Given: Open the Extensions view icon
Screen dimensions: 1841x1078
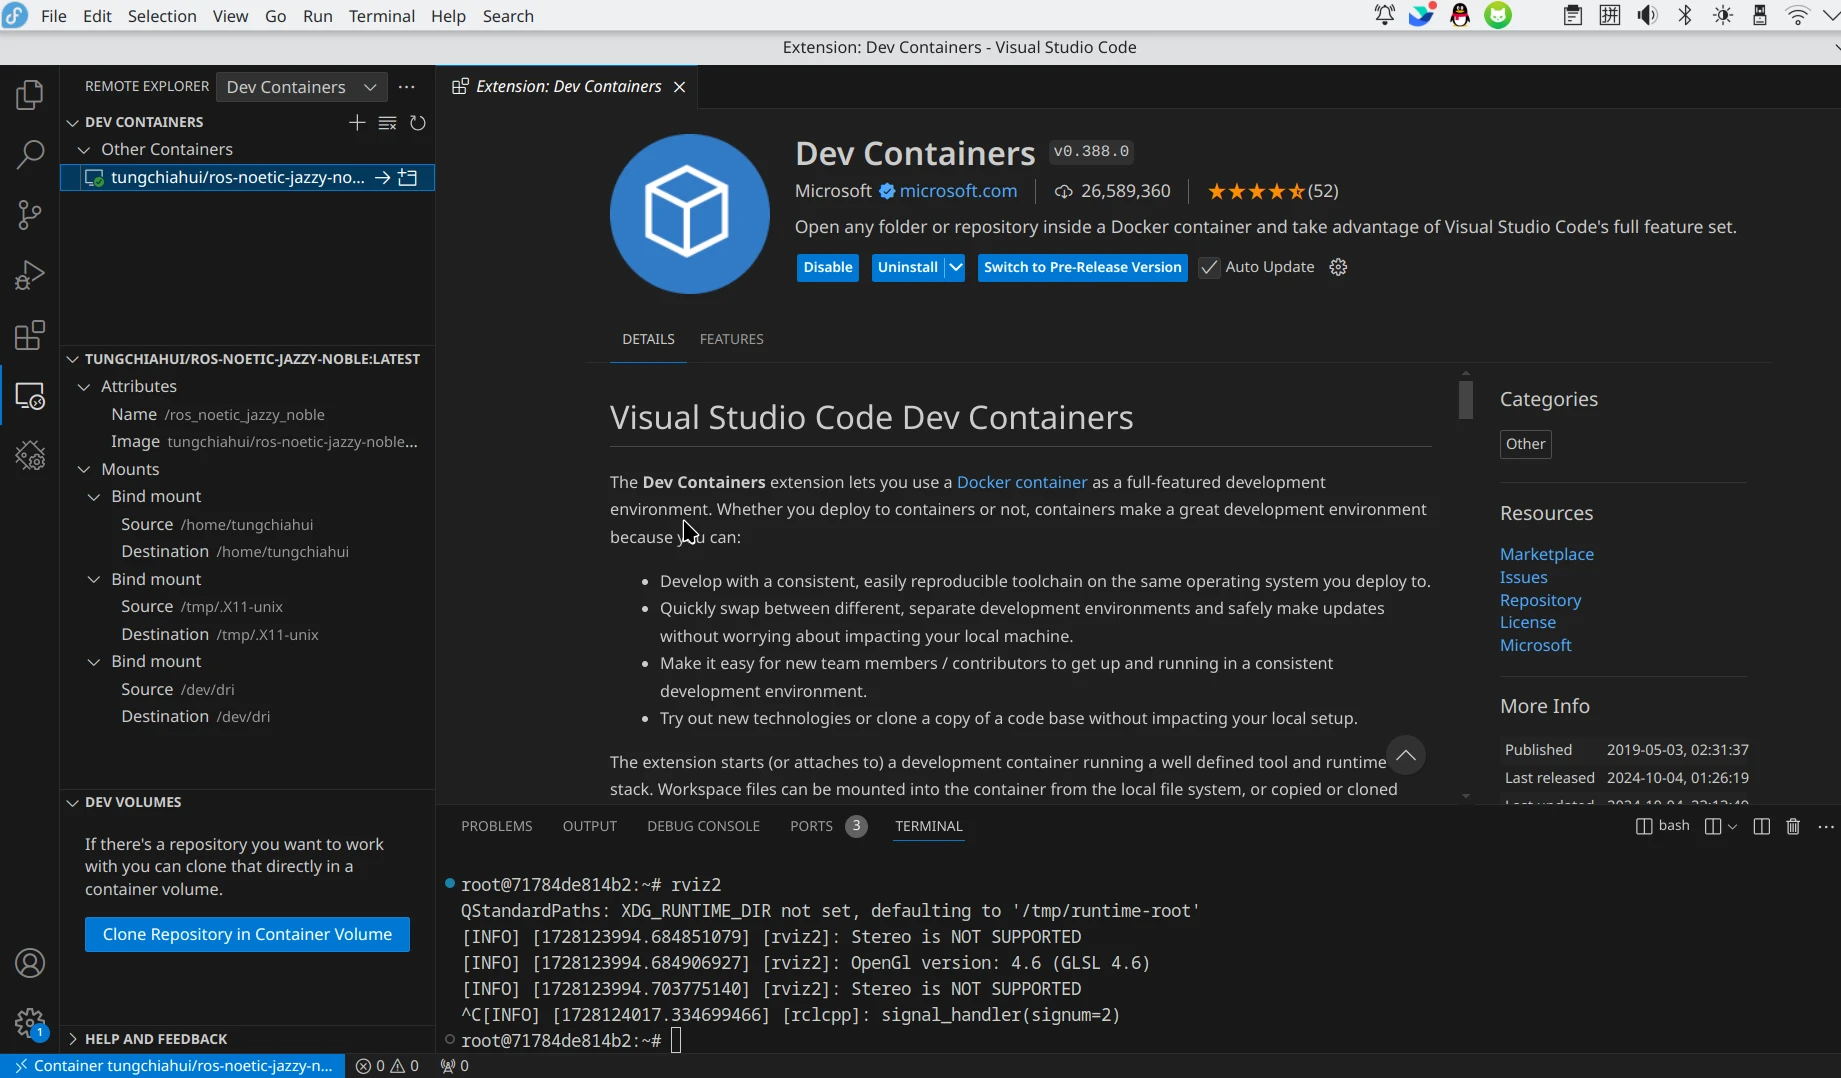Looking at the screenshot, I should tap(30, 335).
